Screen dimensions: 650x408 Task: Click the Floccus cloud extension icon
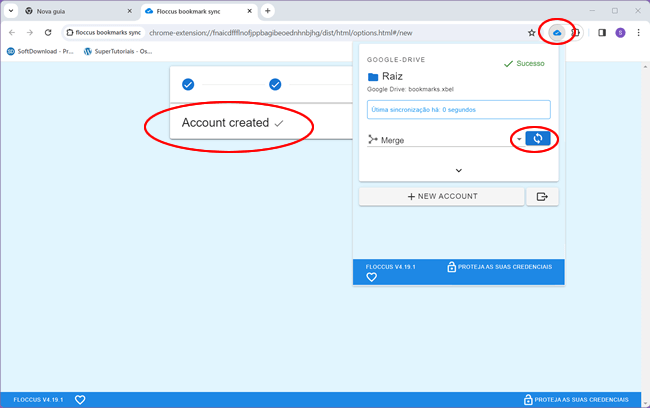(557, 33)
